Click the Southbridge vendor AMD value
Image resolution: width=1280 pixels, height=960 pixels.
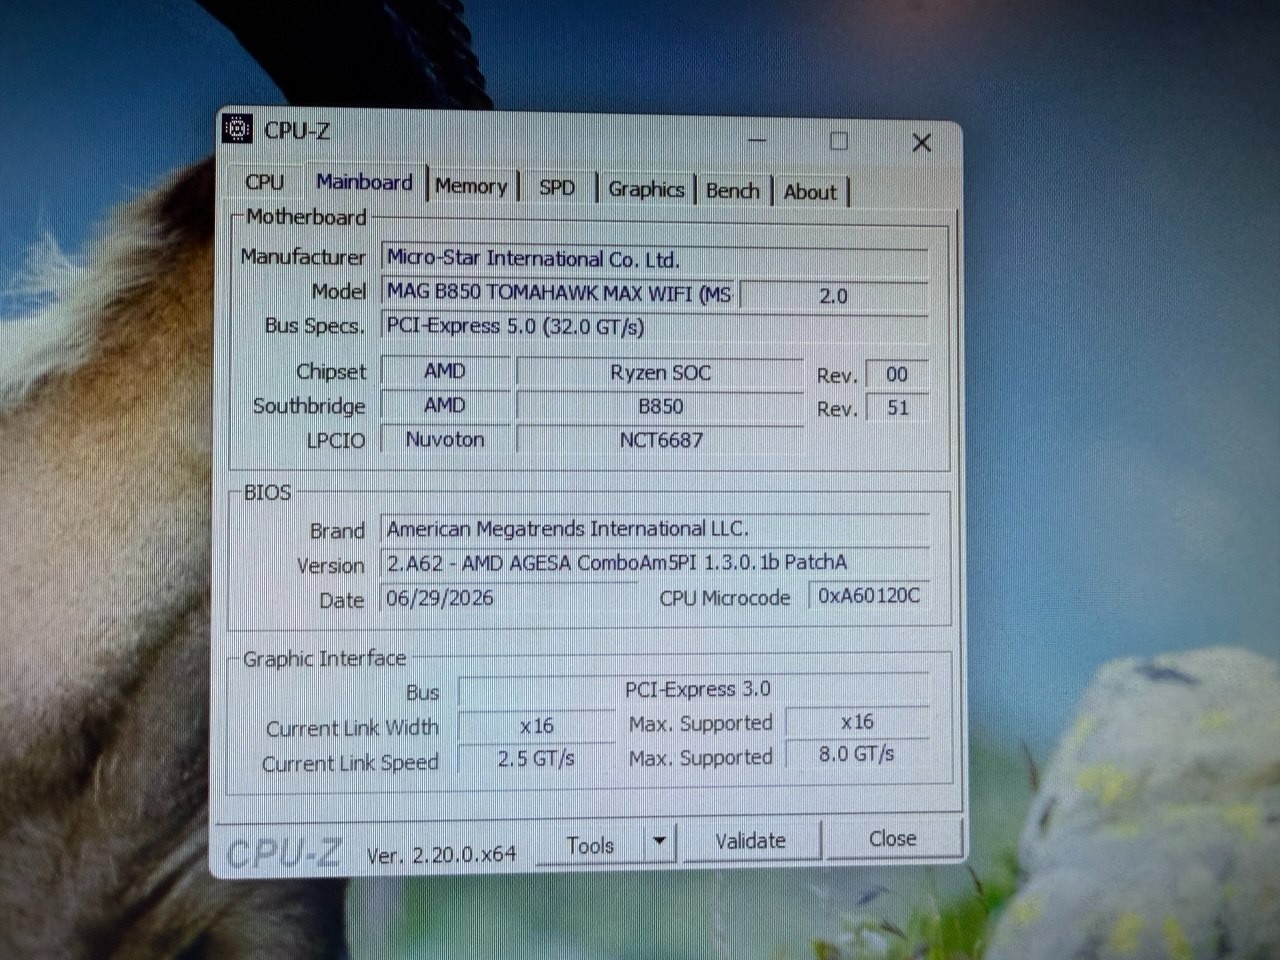tap(445, 405)
